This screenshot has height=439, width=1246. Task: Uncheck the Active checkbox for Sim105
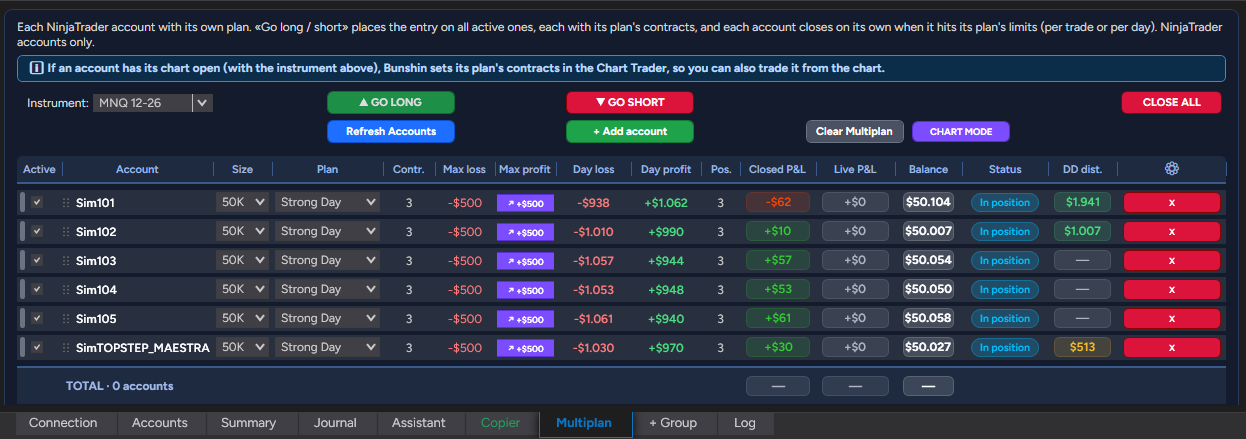click(x=37, y=318)
